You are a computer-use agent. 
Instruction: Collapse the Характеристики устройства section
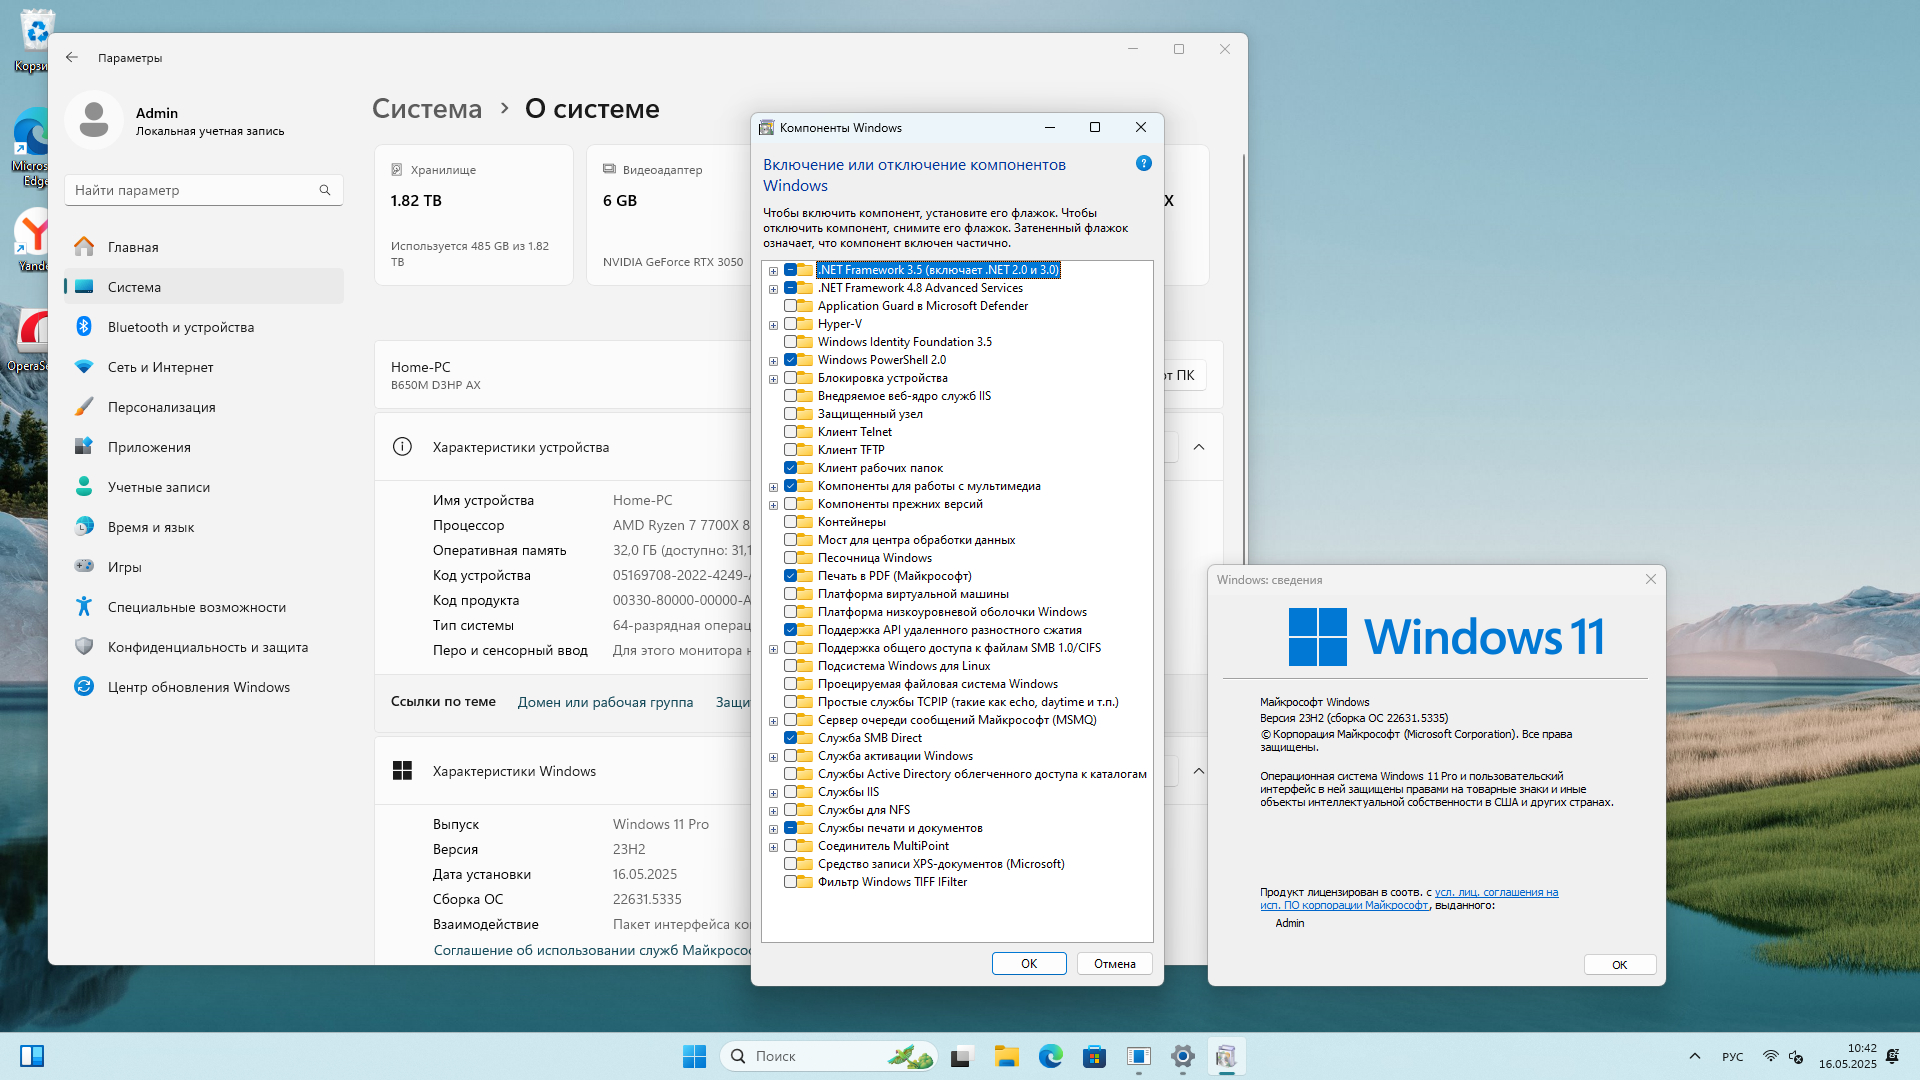[1199, 447]
